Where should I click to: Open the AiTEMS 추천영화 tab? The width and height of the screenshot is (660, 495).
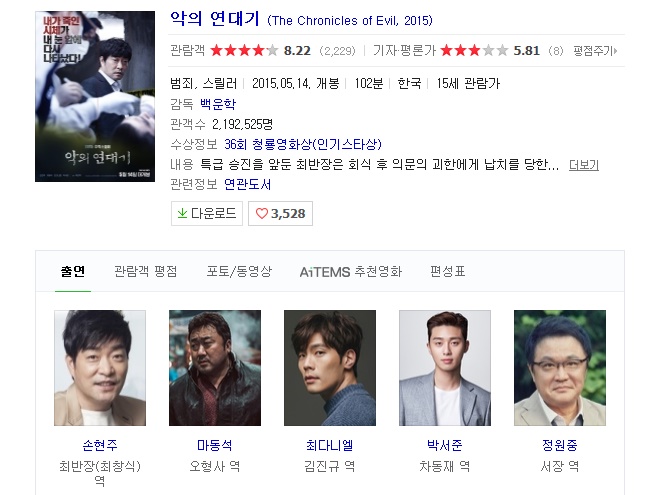point(351,271)
